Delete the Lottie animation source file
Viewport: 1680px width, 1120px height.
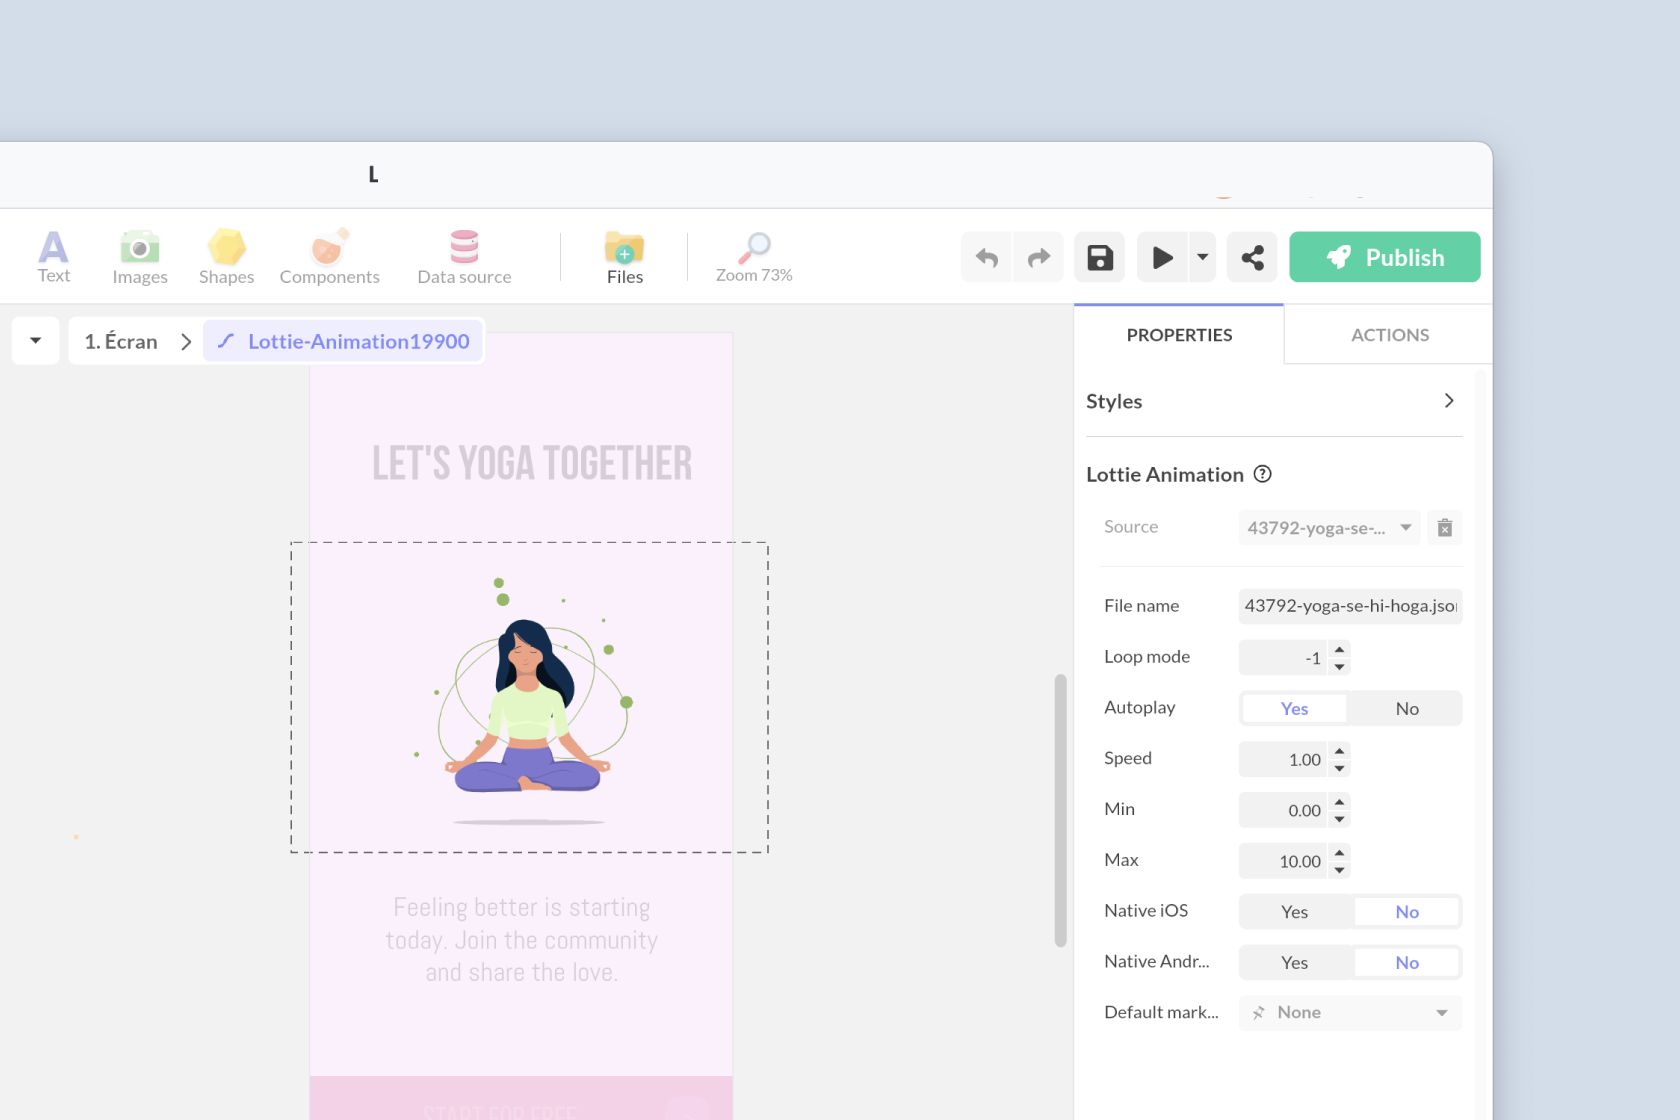pyautogui.click(x=1444, y=527)
